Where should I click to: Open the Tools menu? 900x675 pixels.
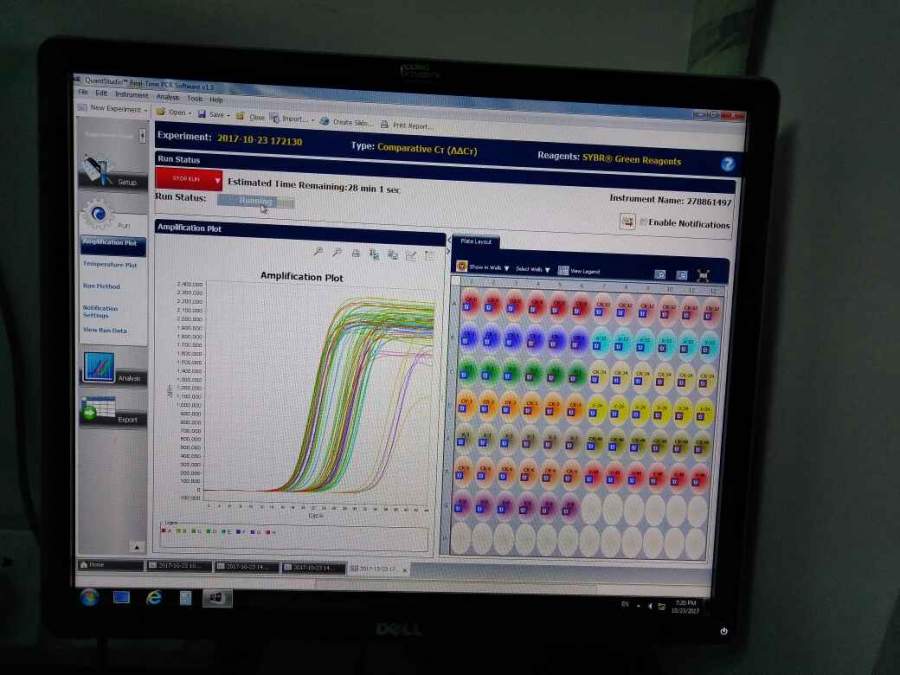click(x=195, y=98)
